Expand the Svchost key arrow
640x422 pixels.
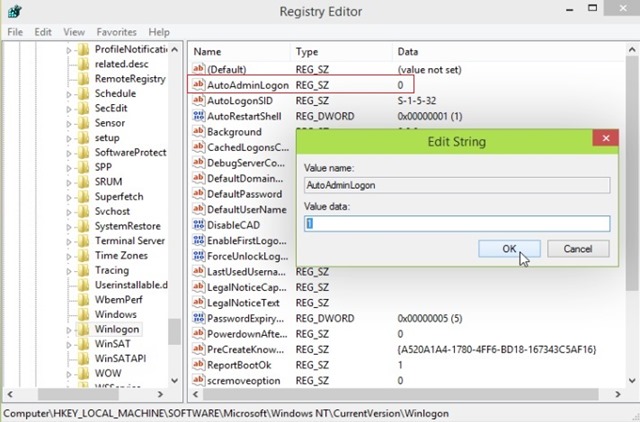(x=69, y=212)
